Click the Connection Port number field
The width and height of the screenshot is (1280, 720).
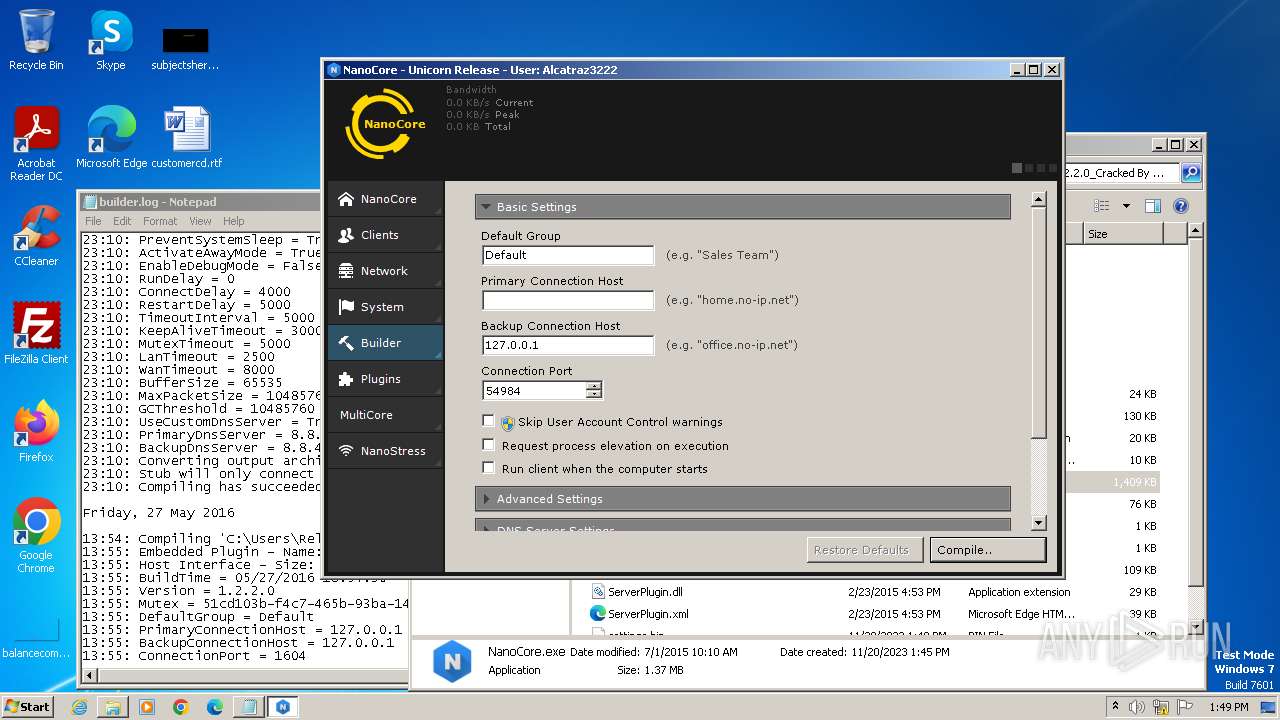(x=534, y=391)
